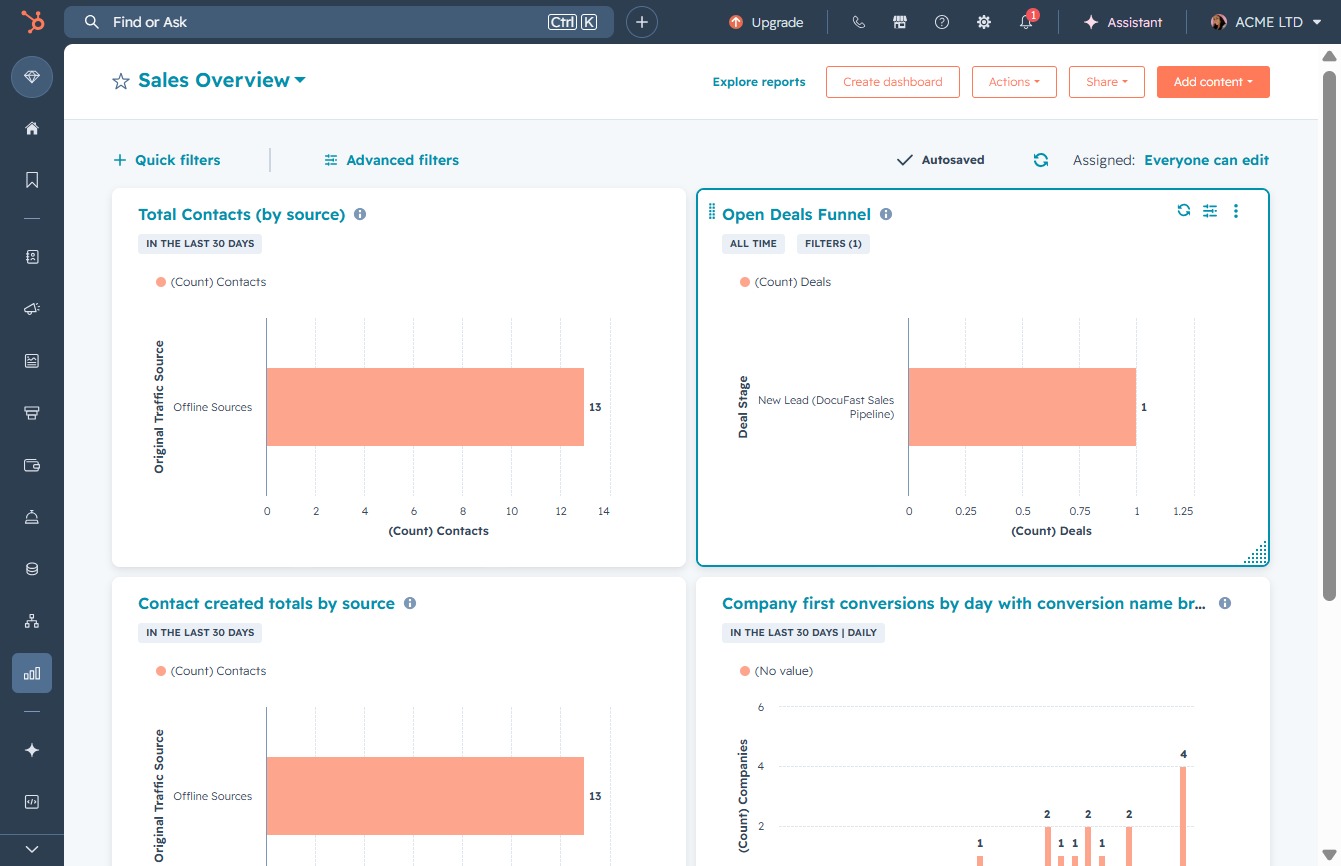Refresh the Open Deals Funnel report
The image size is (1341, 866).
(x=1184, y=210)
